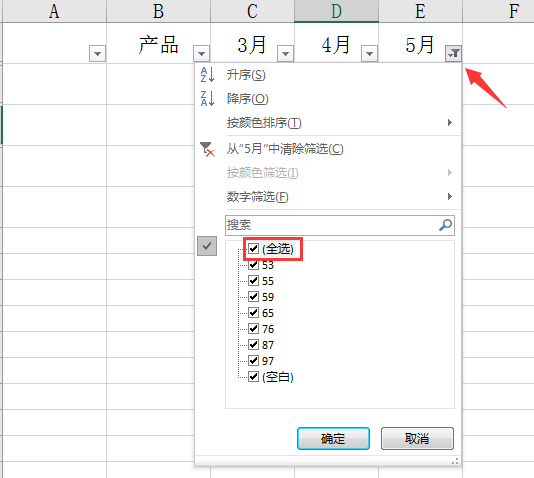This screenshot has width=534, height=478.
Task: Uncheck the 65 value checkbox
Action: 253,313
